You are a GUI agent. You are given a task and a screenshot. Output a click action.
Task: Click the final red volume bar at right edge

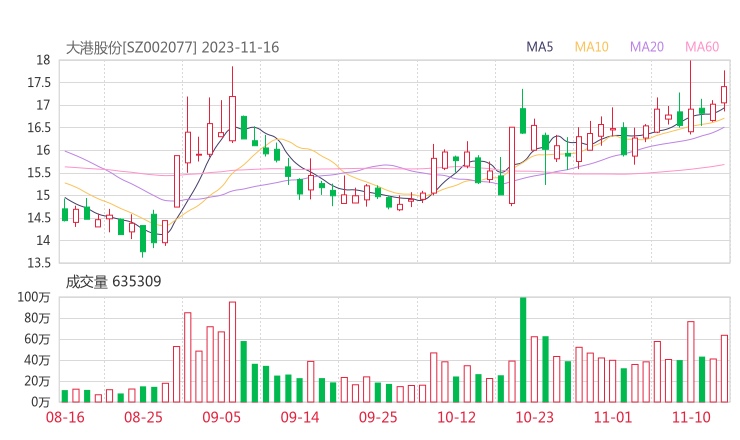[x=724, y=369]
